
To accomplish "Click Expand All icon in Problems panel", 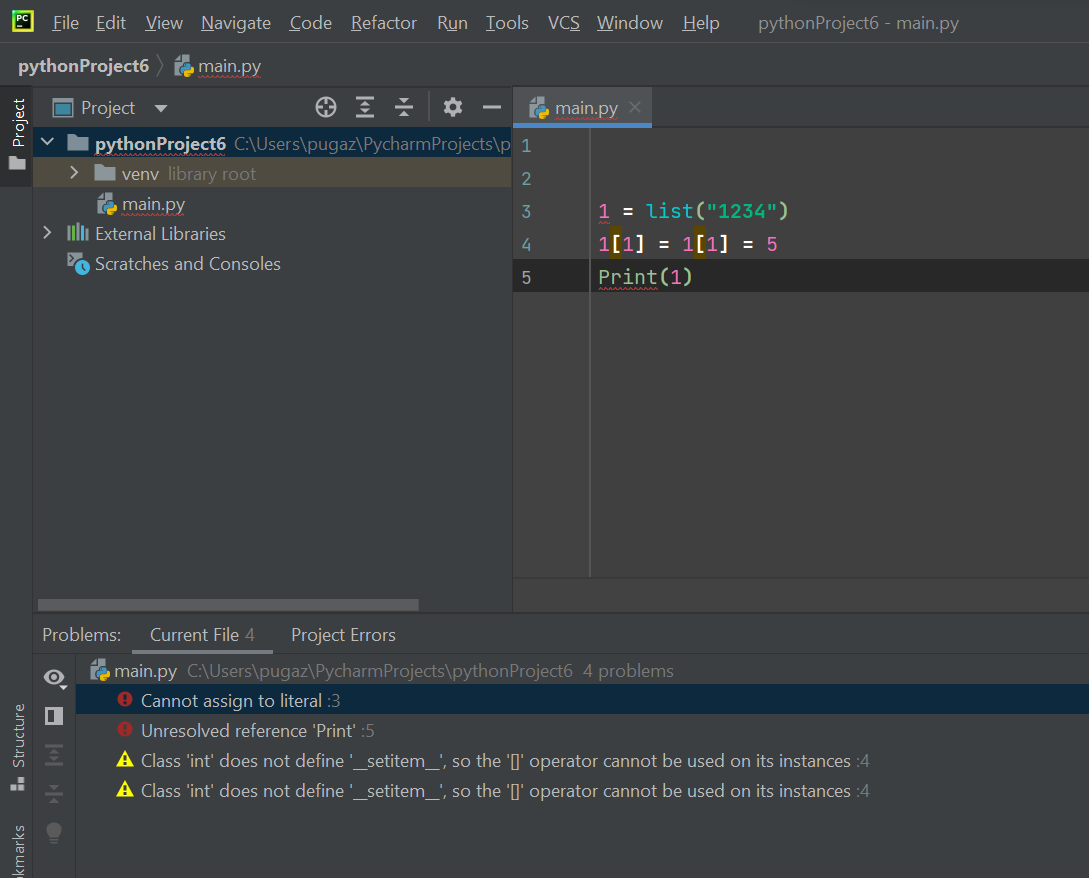I will coord(53,755).
